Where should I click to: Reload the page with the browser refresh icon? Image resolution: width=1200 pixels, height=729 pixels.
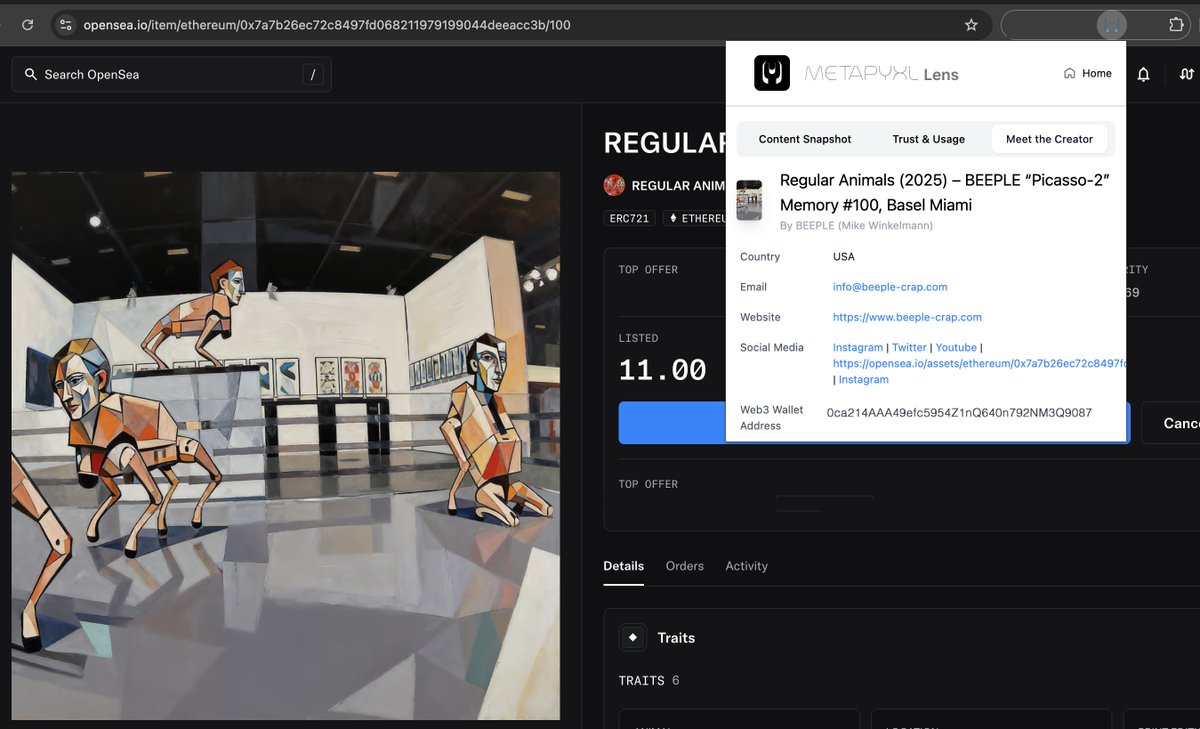click(x=27, y=25)
